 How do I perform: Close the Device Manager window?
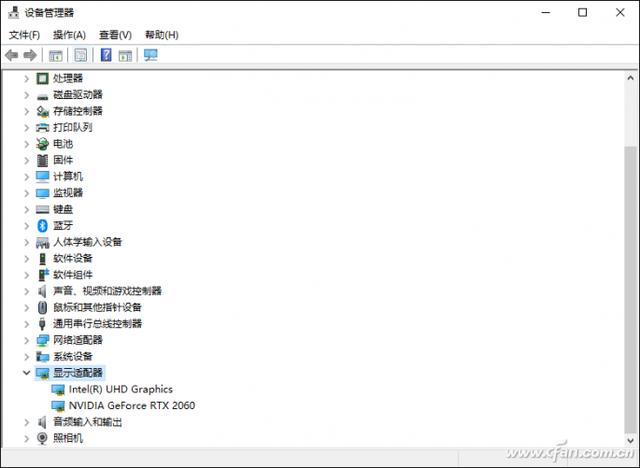pos(620,13)
